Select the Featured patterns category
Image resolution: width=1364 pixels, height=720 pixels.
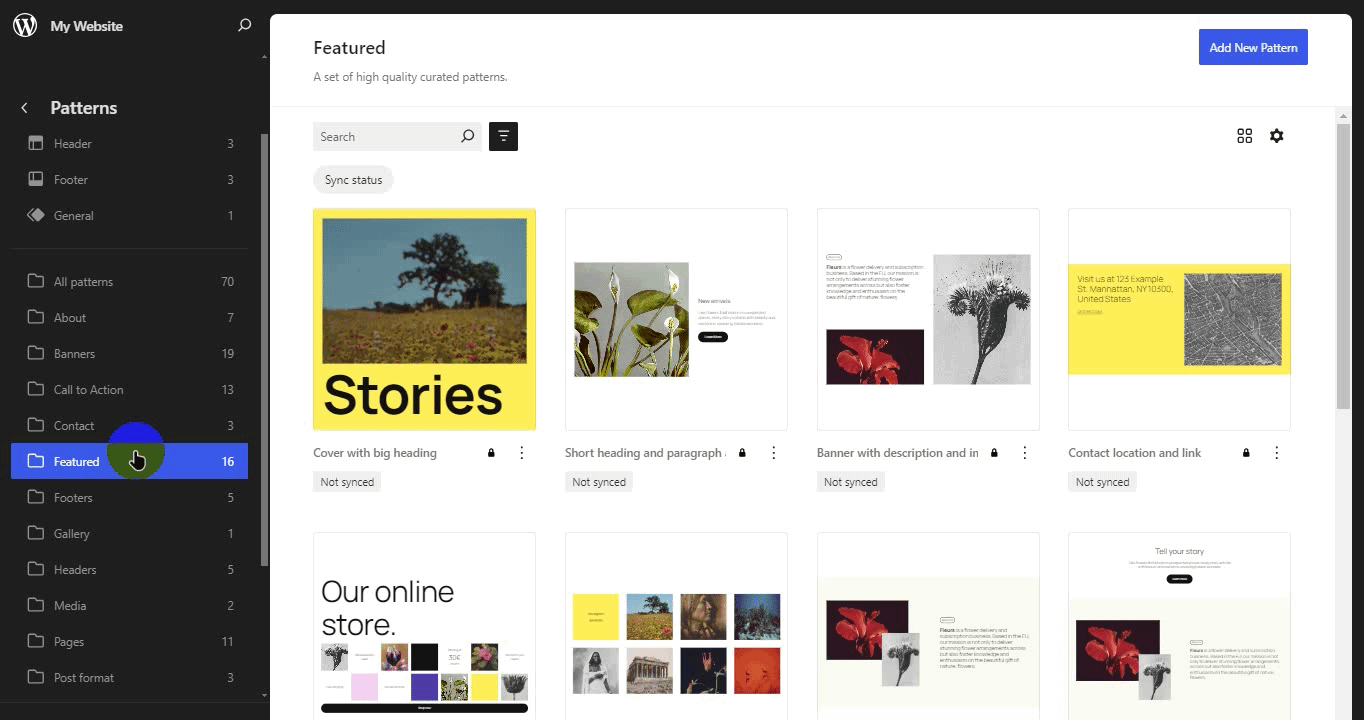pyautogui.click(x=130, y=461)
